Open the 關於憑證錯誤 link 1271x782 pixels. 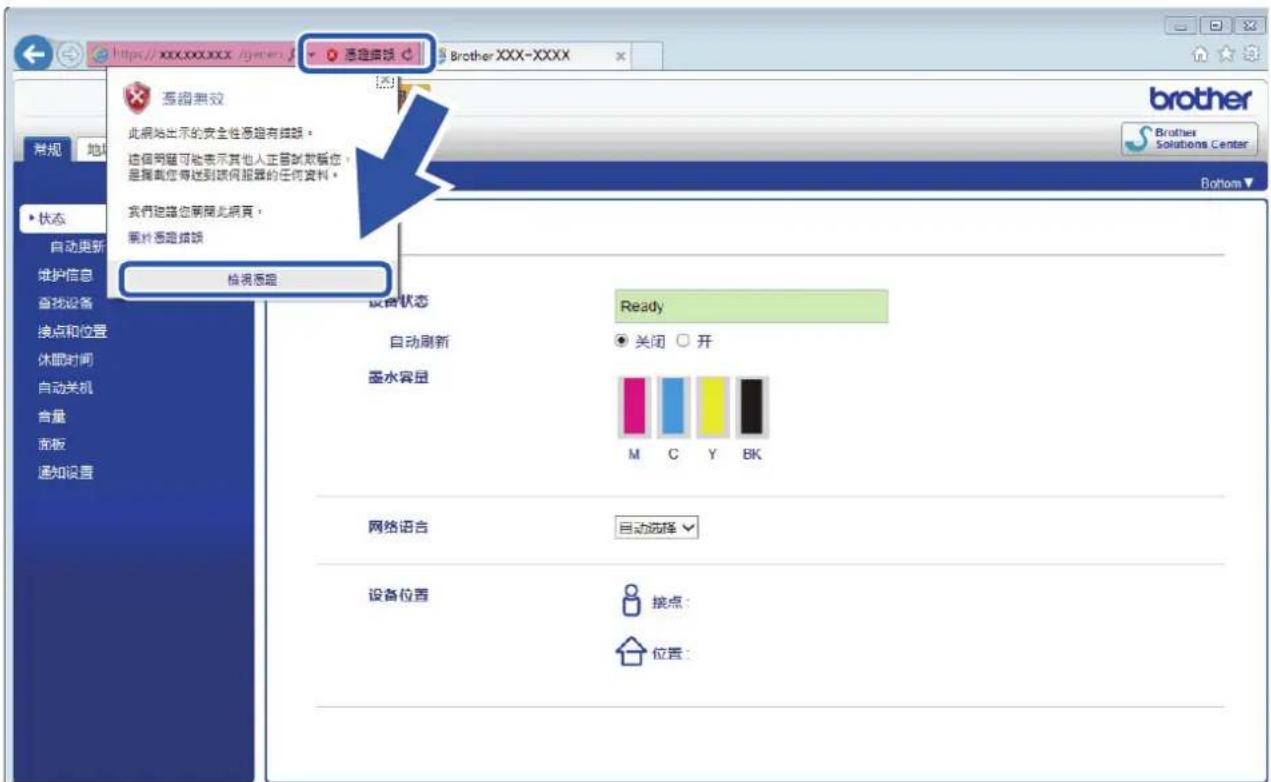coord(166,238)
